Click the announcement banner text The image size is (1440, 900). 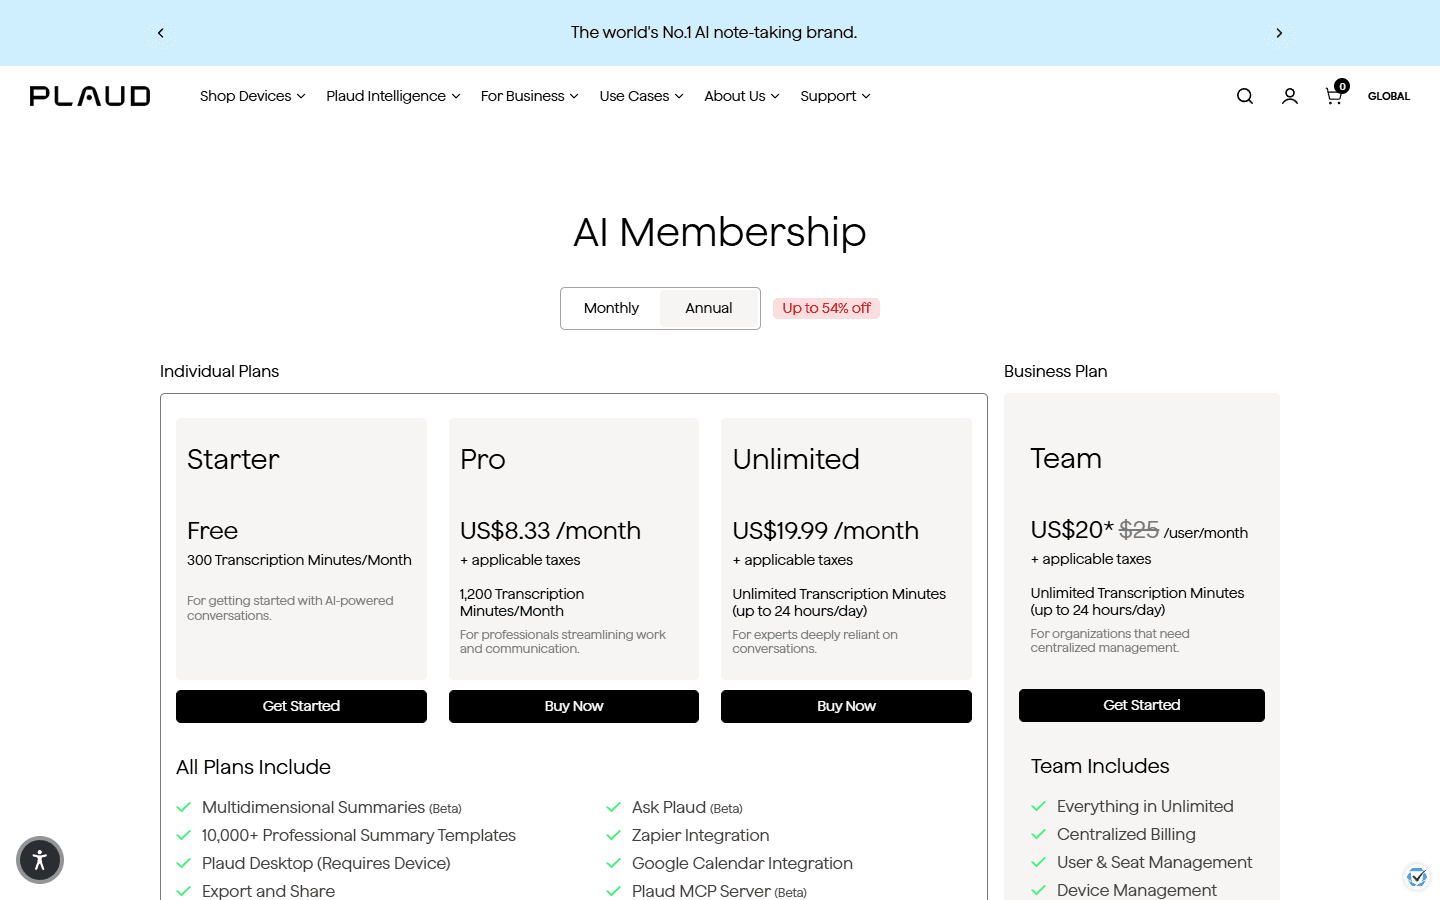(x=714, y=32)
